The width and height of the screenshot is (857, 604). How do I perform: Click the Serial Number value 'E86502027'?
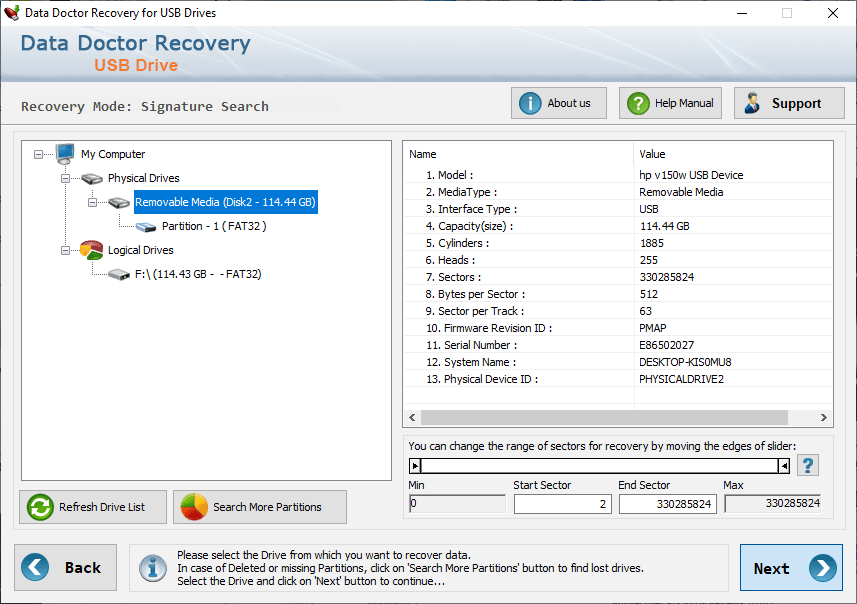666,345
